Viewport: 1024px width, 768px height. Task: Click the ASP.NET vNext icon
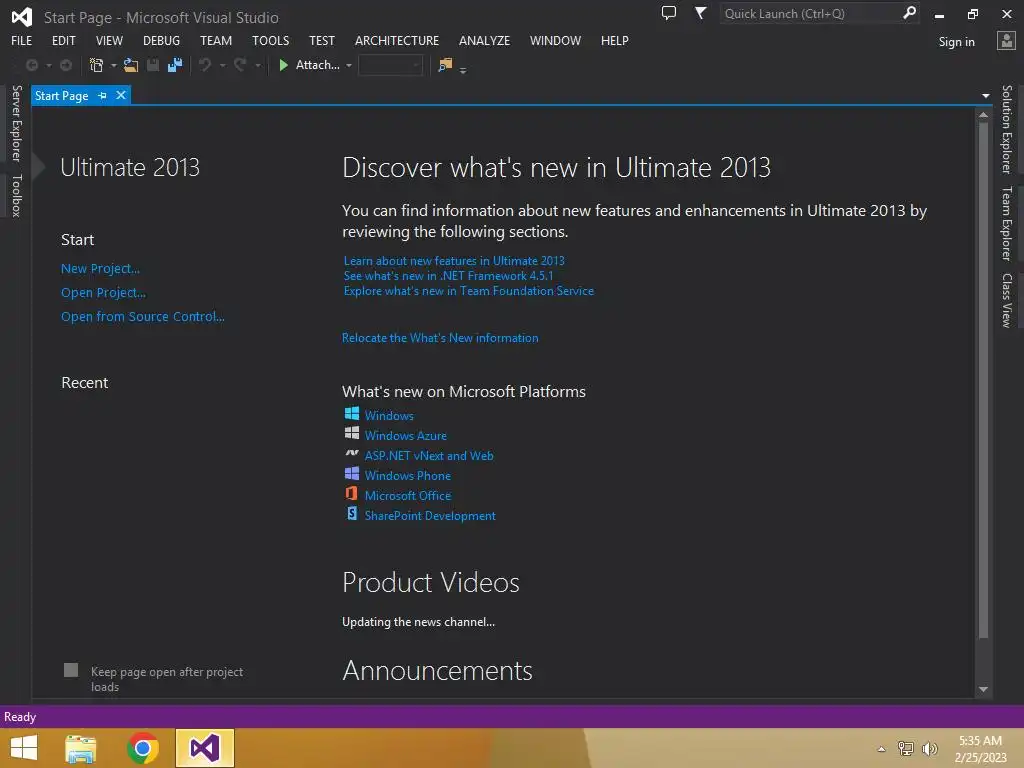click(352, 453)
